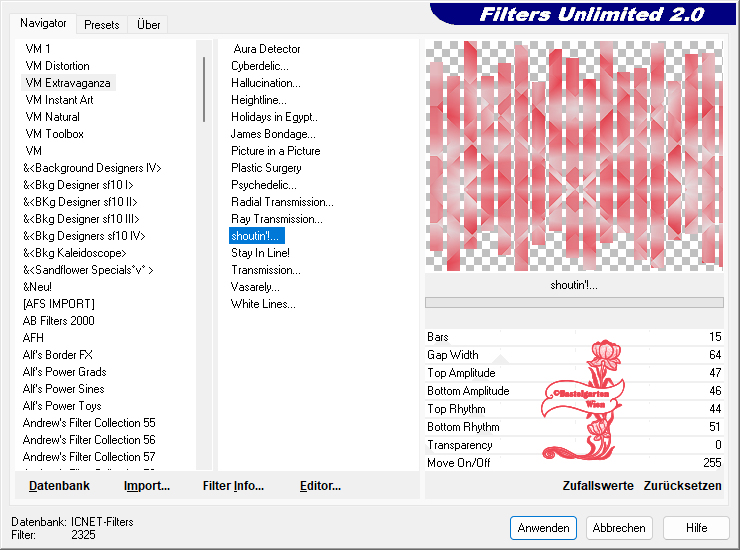Click the Move On/Off slider
Image resolution: width=740 pixels, height=550 pixels.
(574, 462)
